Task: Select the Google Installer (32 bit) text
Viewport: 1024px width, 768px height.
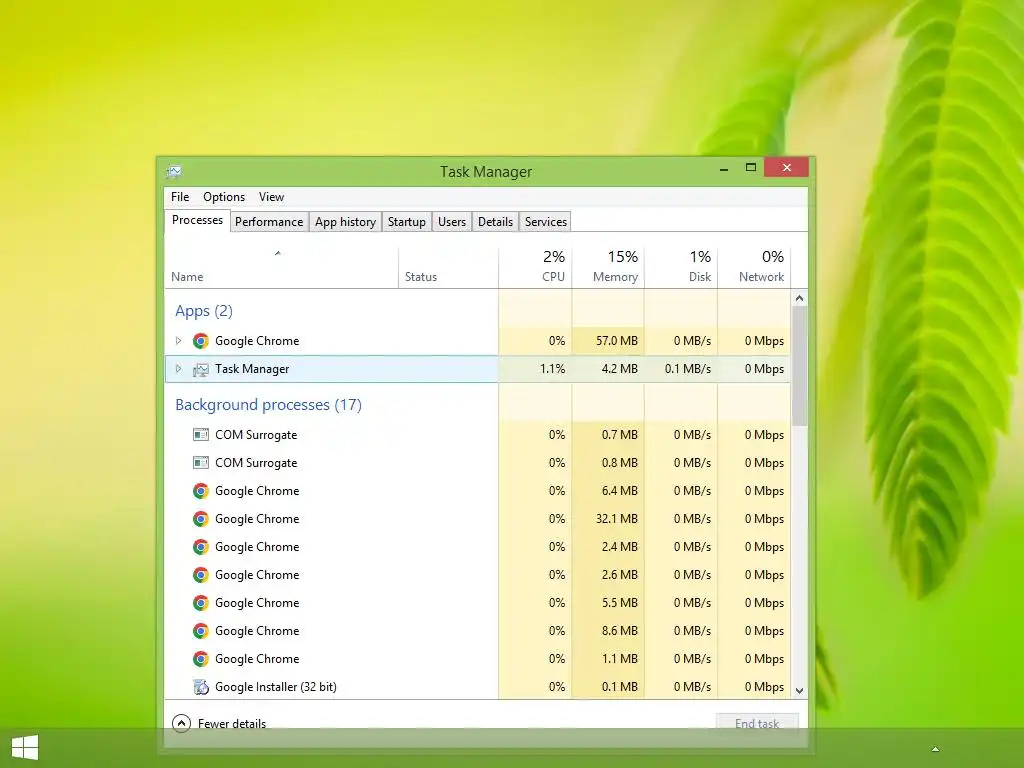Action: (x=276, y=687)
